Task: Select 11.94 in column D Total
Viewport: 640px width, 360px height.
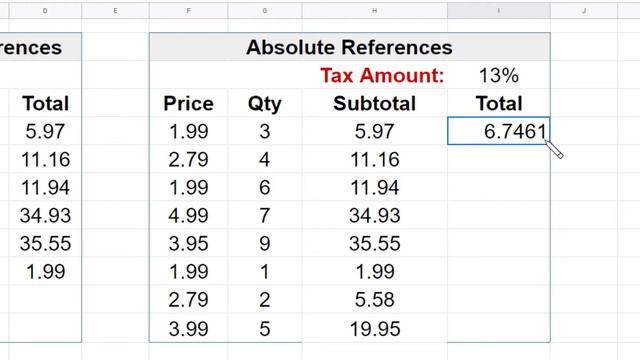Action: pyautogui.click(x=45, y=187)
